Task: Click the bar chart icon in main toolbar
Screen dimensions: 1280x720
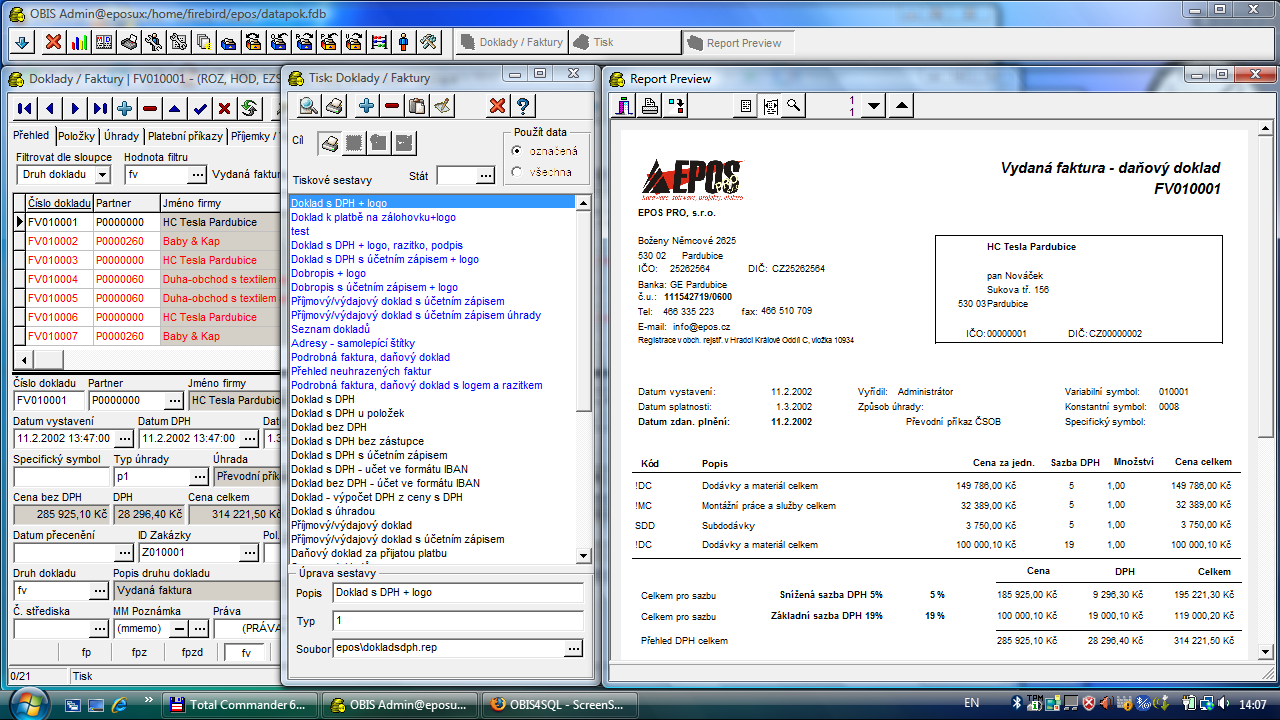Action: coord(78,42)
